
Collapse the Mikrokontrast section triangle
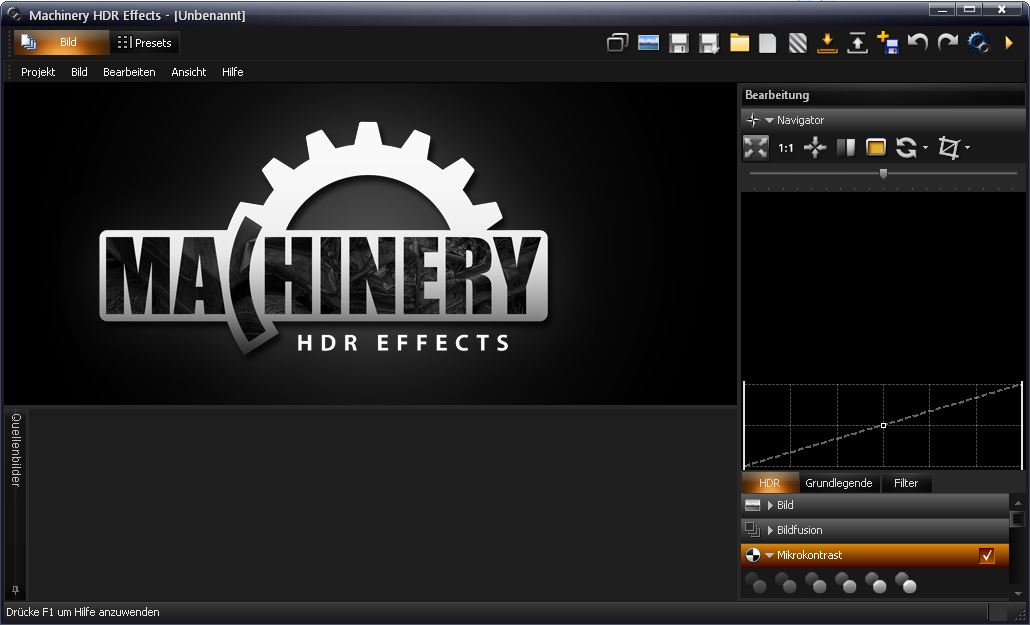(769, 555)
